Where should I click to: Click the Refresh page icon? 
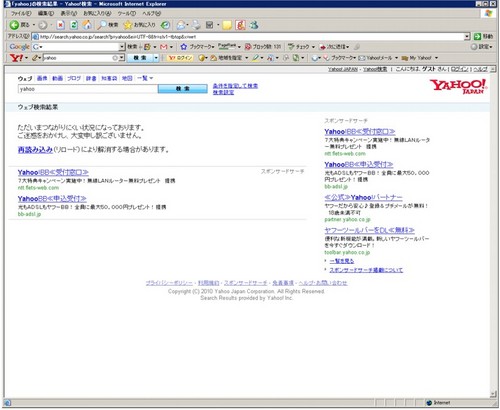74,25
